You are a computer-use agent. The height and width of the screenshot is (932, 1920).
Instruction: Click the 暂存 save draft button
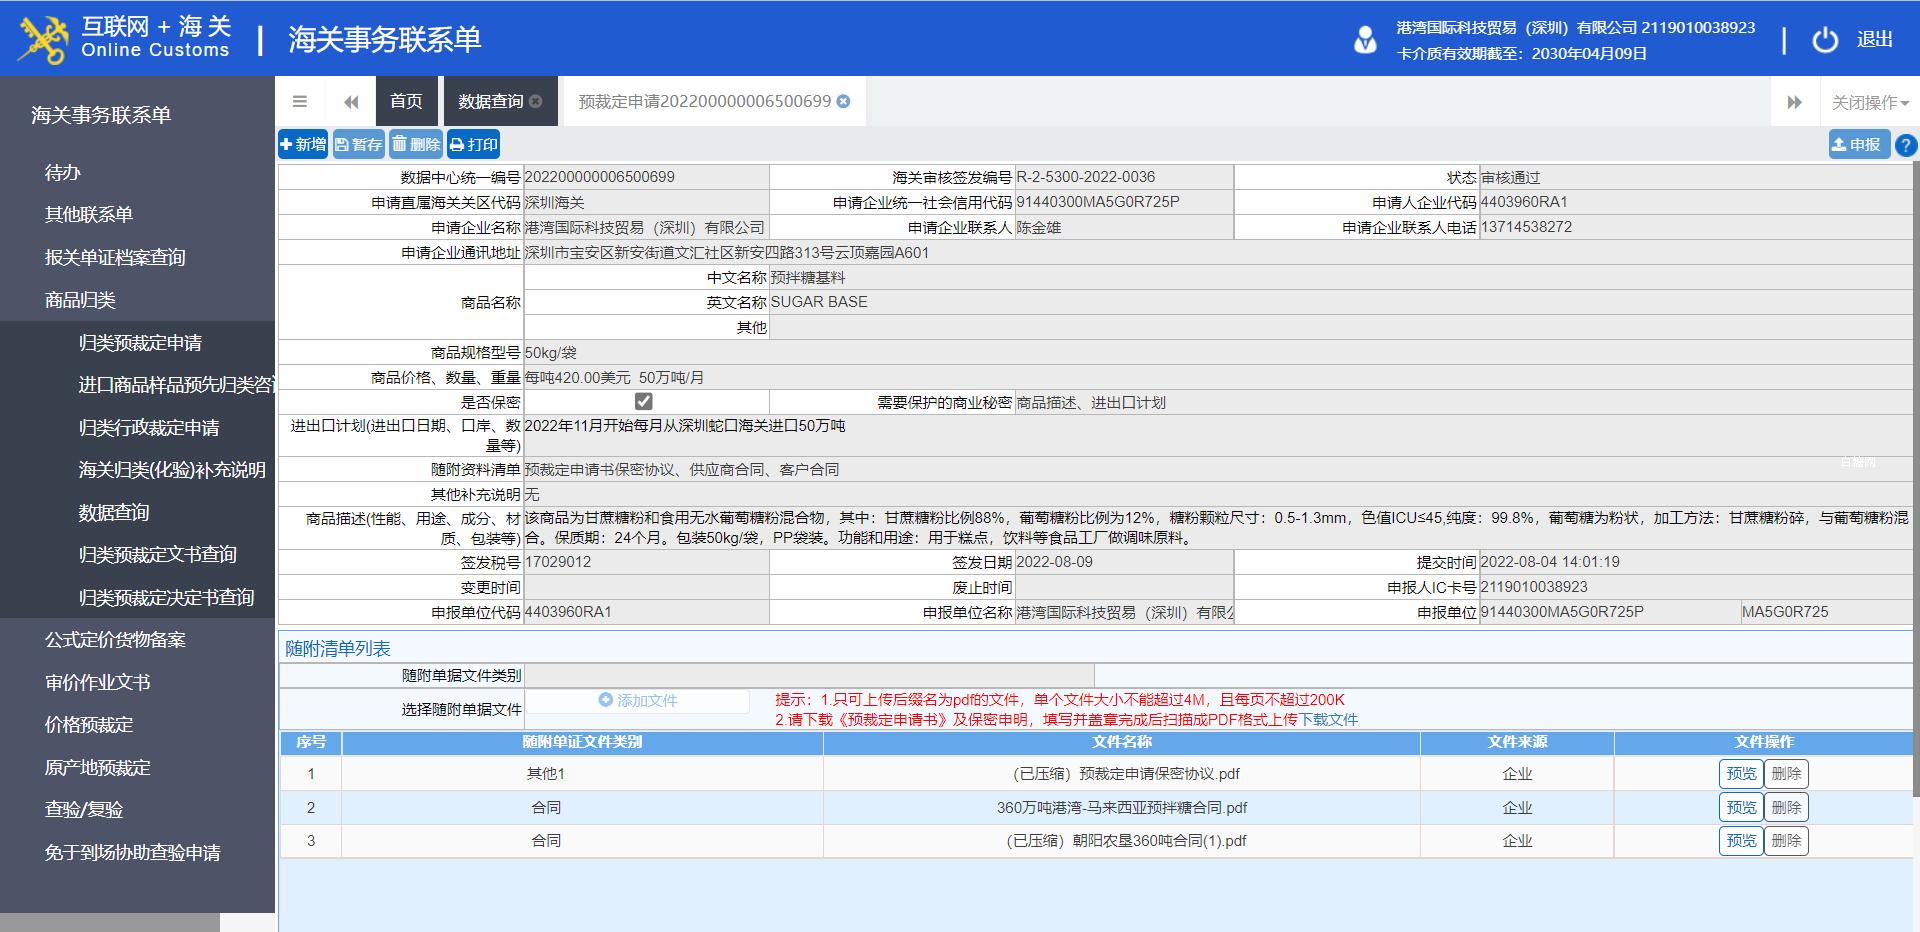pyautogui.click(x=358, y=144)
